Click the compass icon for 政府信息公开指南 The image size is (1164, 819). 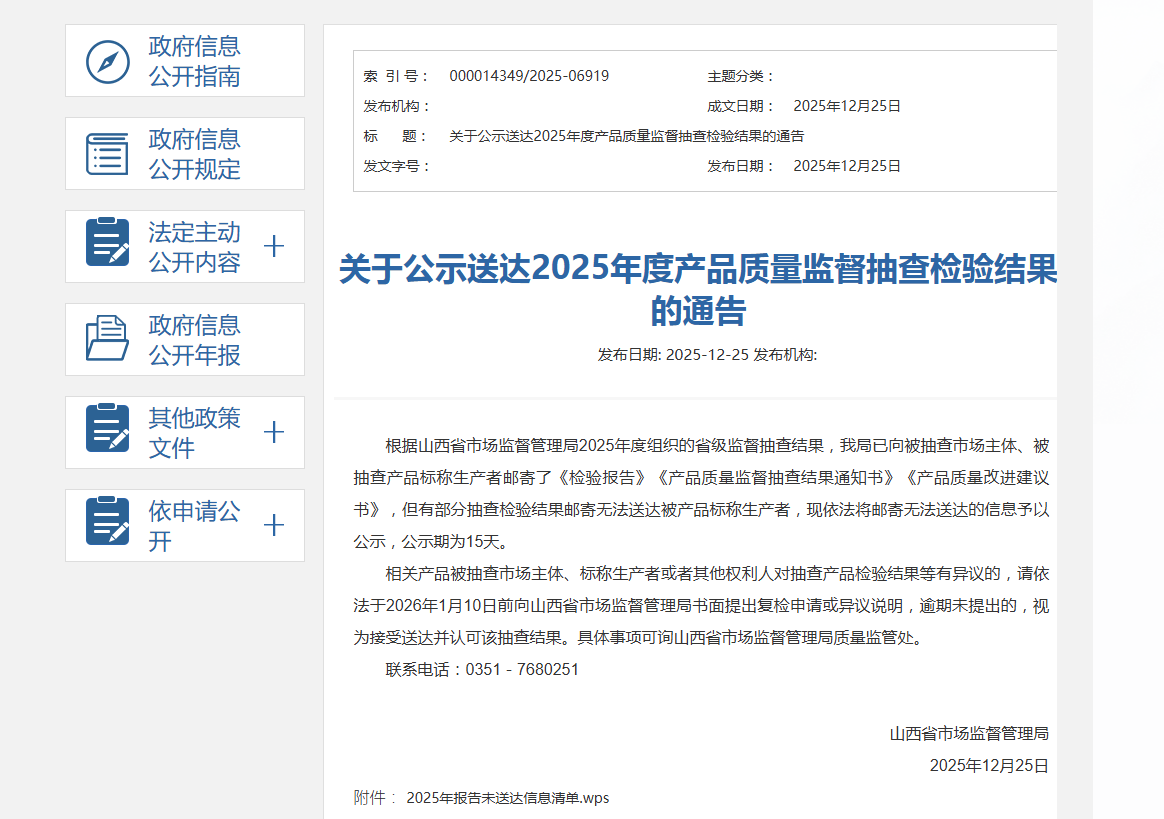tap(107, 62)
